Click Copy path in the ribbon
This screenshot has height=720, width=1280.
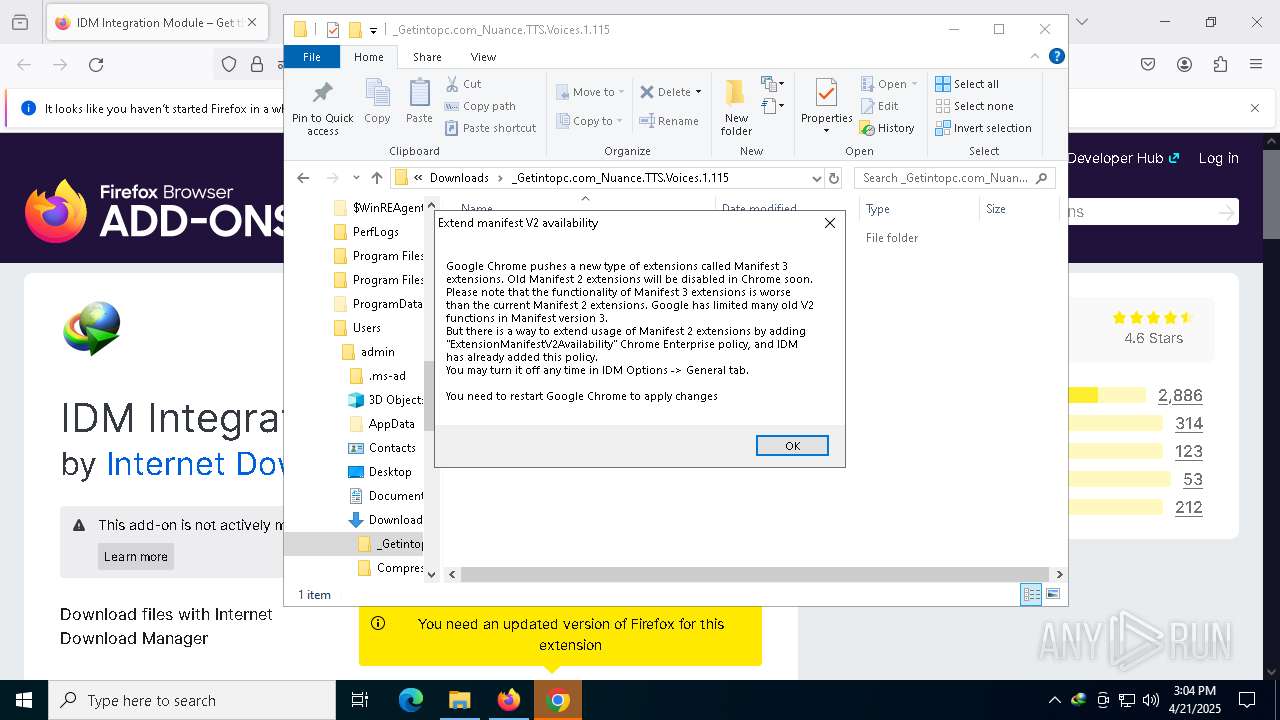(480, 106)
